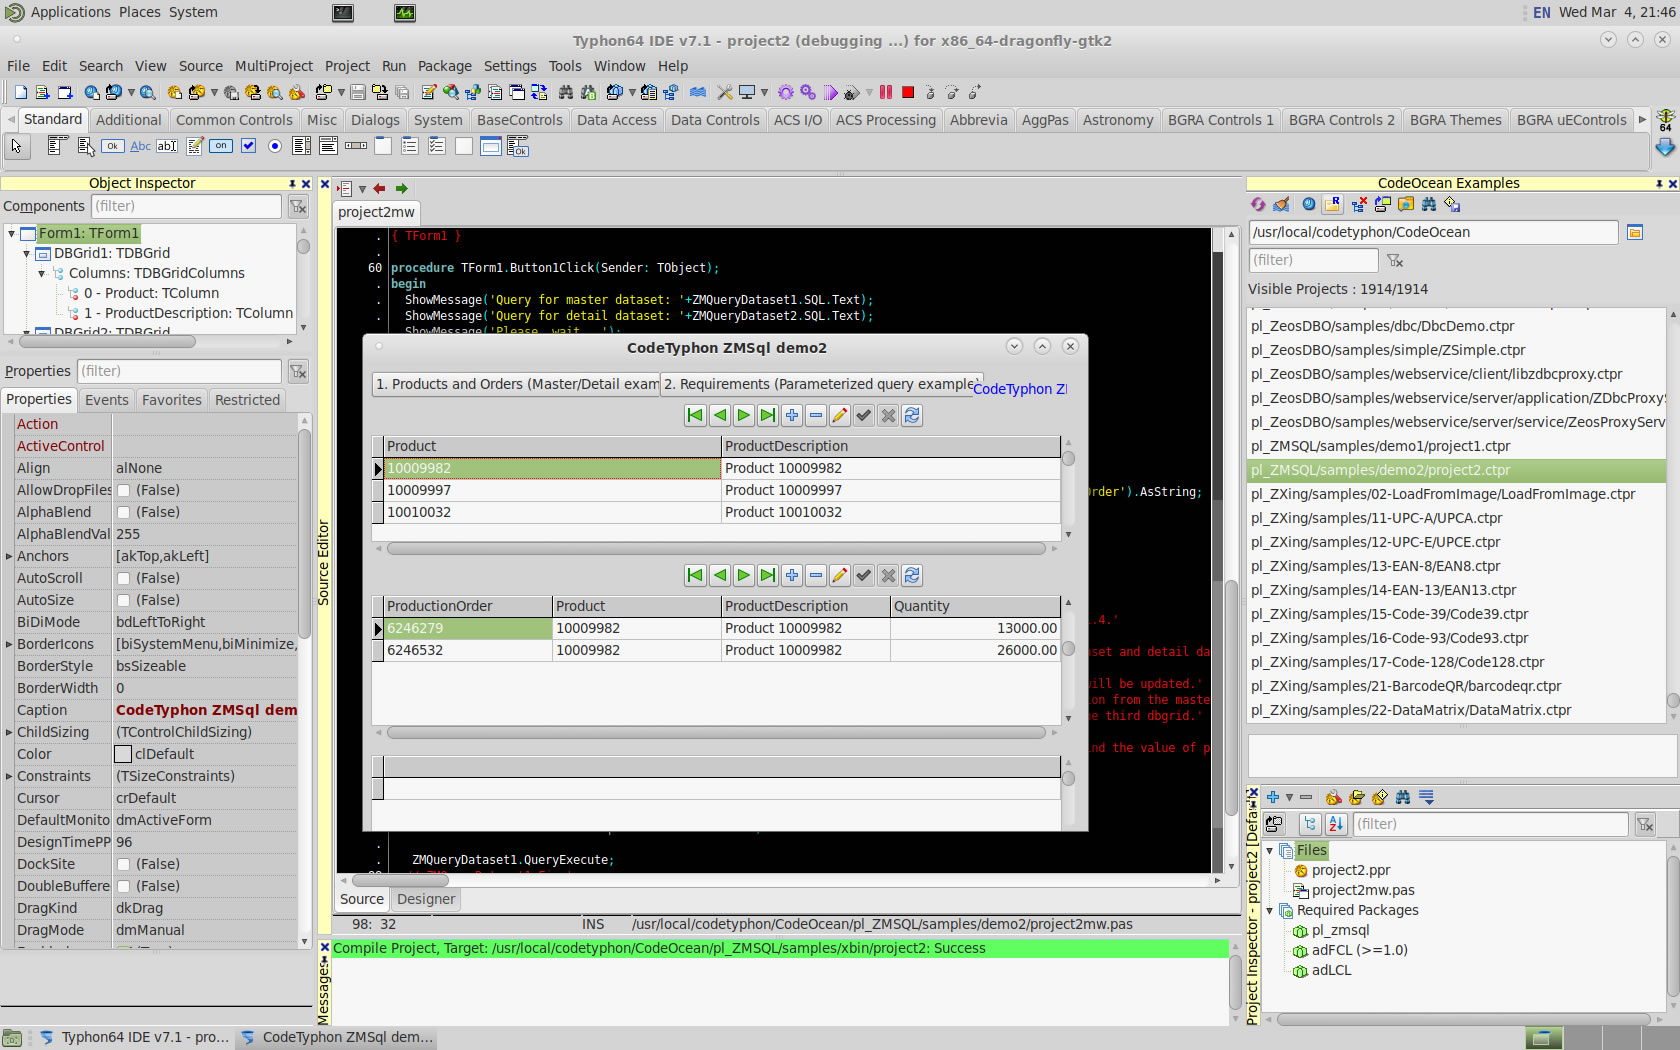The height and width of the screenshot is (1050, 1680).
Task: Switch to the Designer tab
Action: tap(426, 899)
